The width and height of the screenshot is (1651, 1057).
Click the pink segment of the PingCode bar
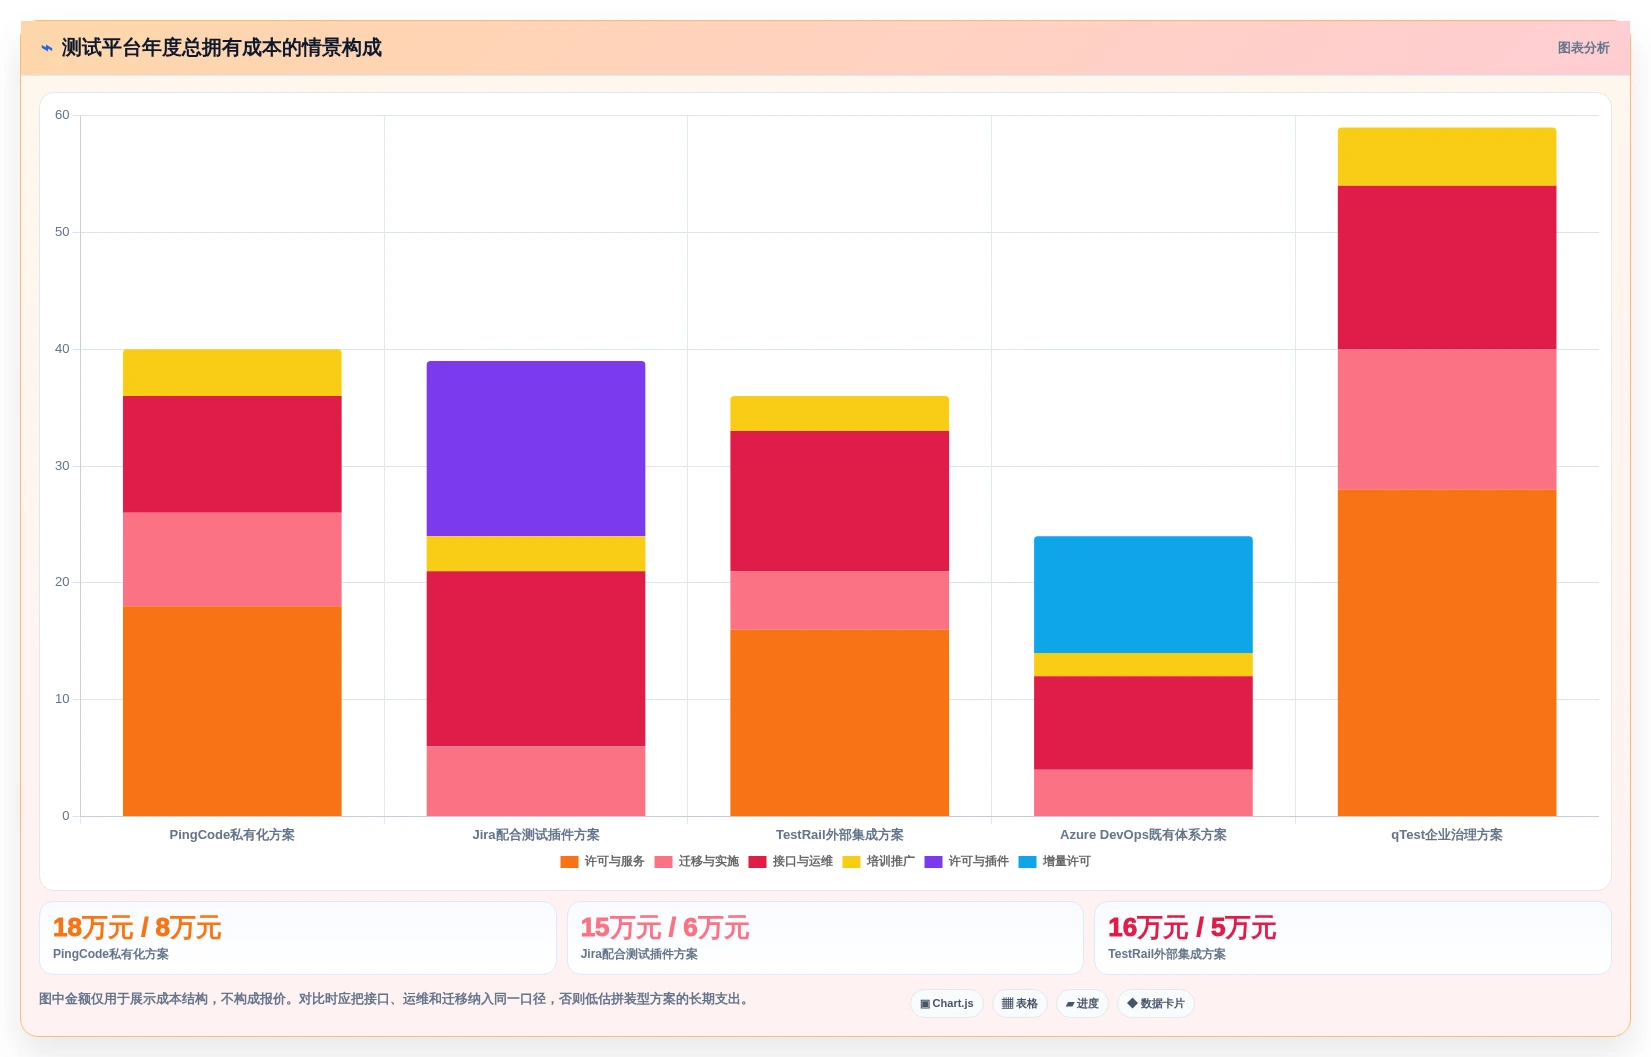coord(232,560)
